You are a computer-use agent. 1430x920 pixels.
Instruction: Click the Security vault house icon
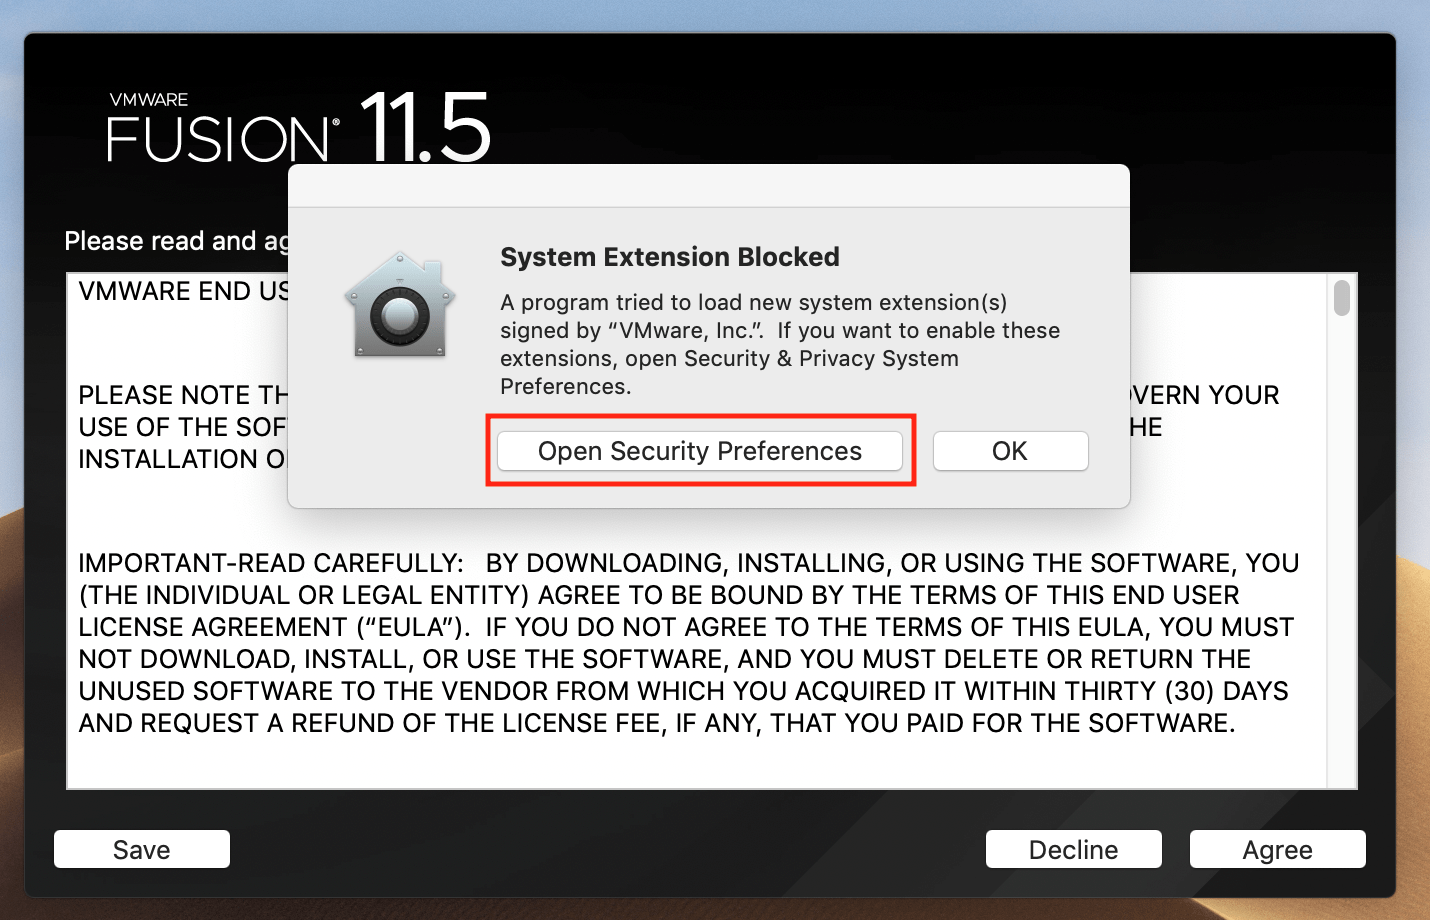point(400,305)
